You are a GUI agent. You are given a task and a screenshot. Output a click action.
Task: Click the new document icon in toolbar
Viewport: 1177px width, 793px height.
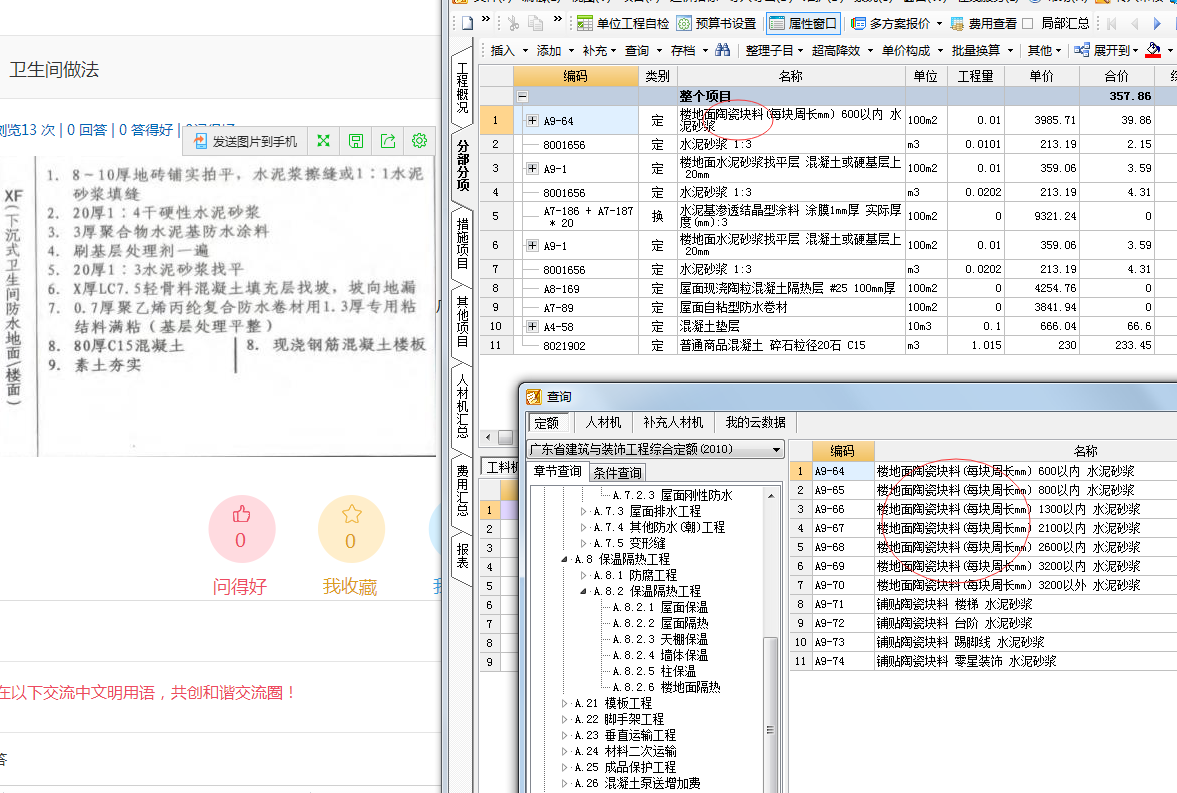tap(468, 23)
